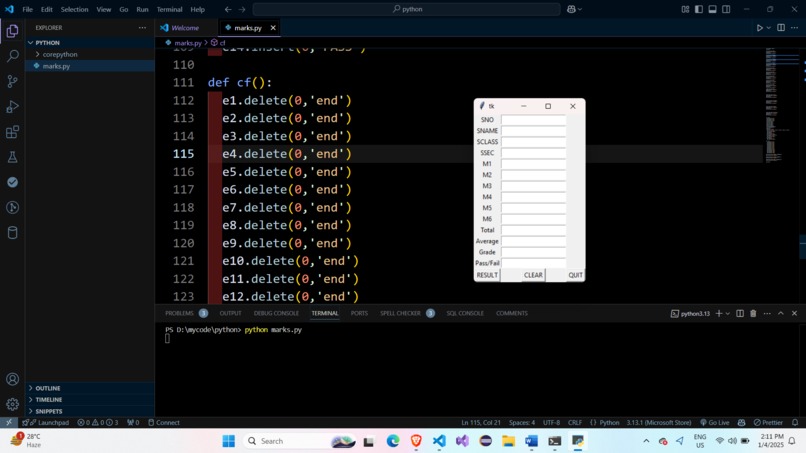Expand the SNIPPETS section
This screenshot has width=806, height=453.
click(48, 411)
